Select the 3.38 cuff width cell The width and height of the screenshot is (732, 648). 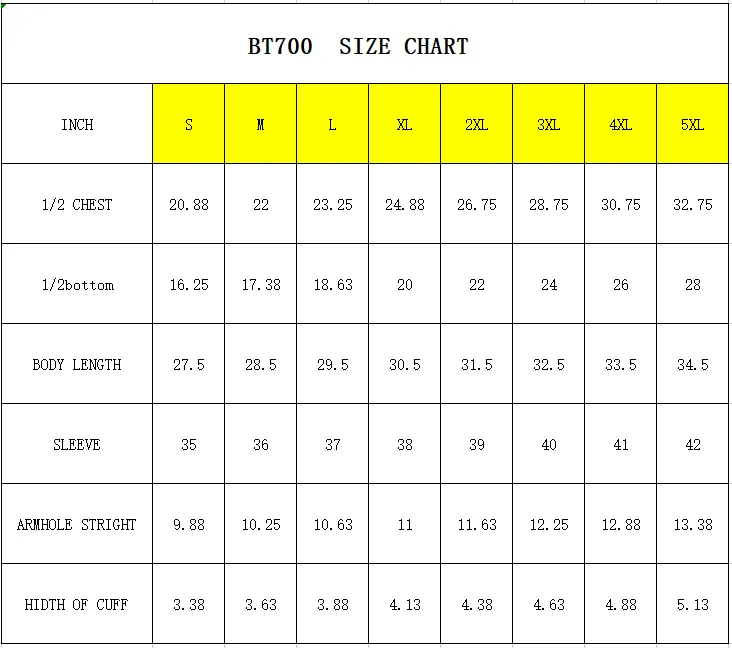point(189,604)
